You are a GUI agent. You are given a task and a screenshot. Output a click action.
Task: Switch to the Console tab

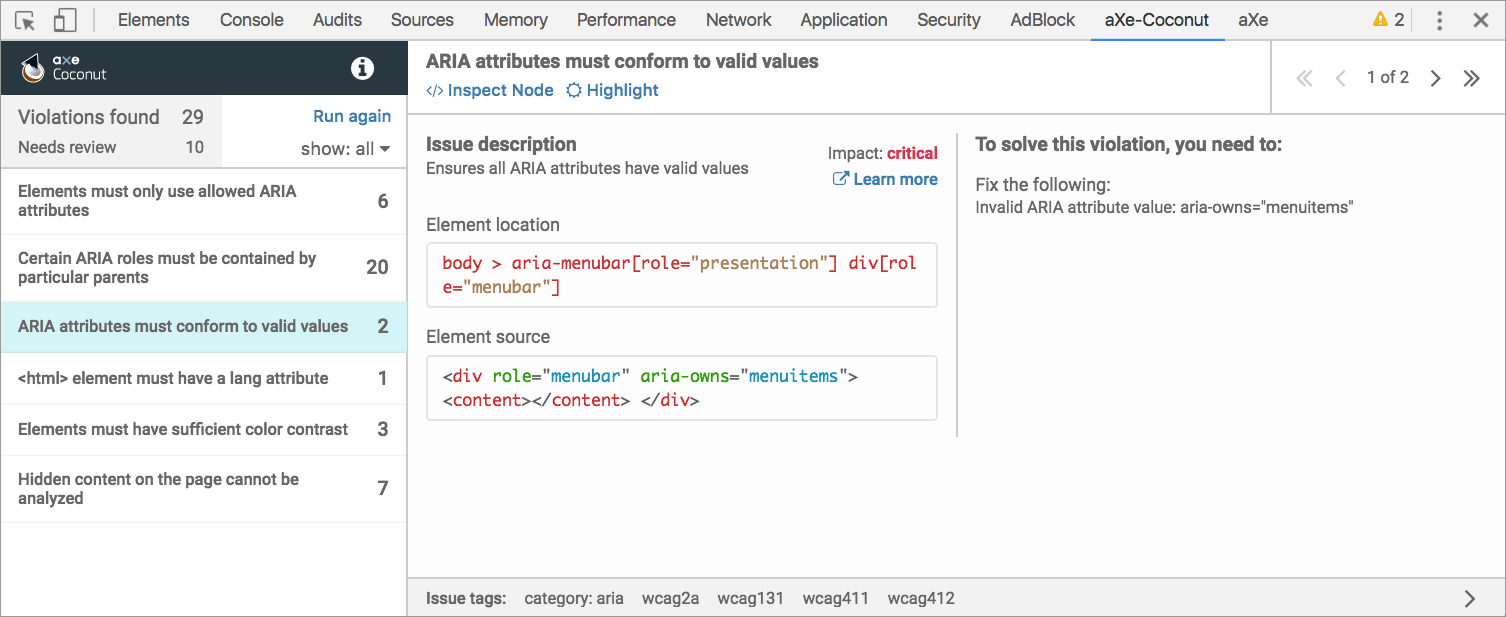coord(251,20)
